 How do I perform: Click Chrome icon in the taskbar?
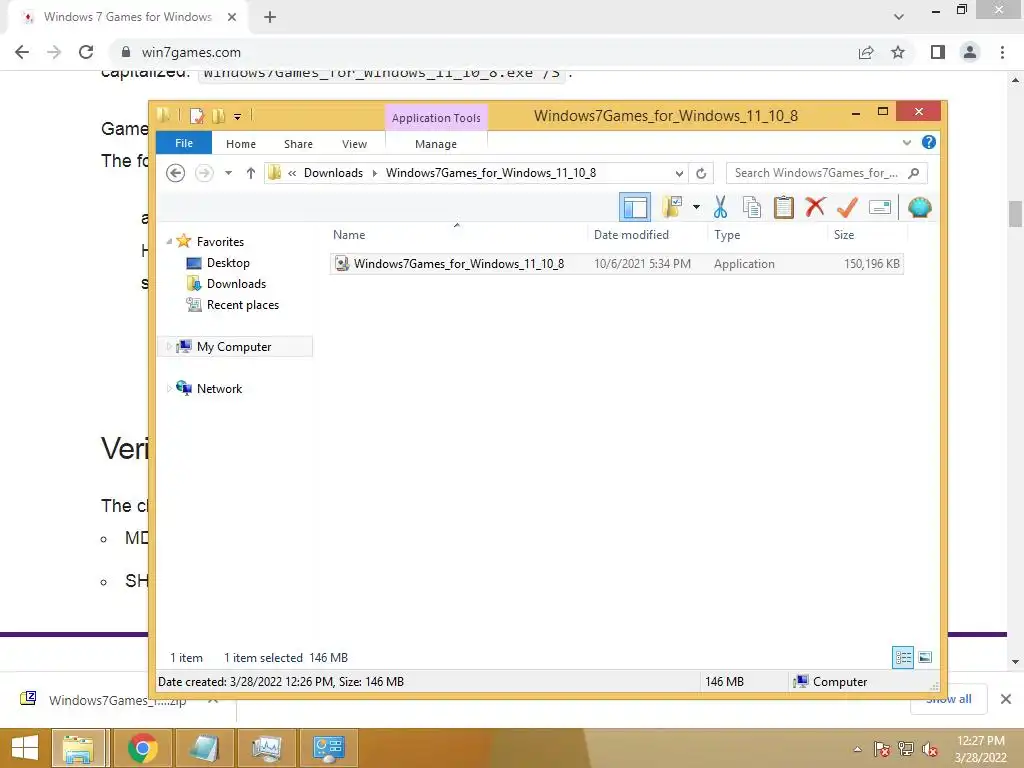coord(142,748)
